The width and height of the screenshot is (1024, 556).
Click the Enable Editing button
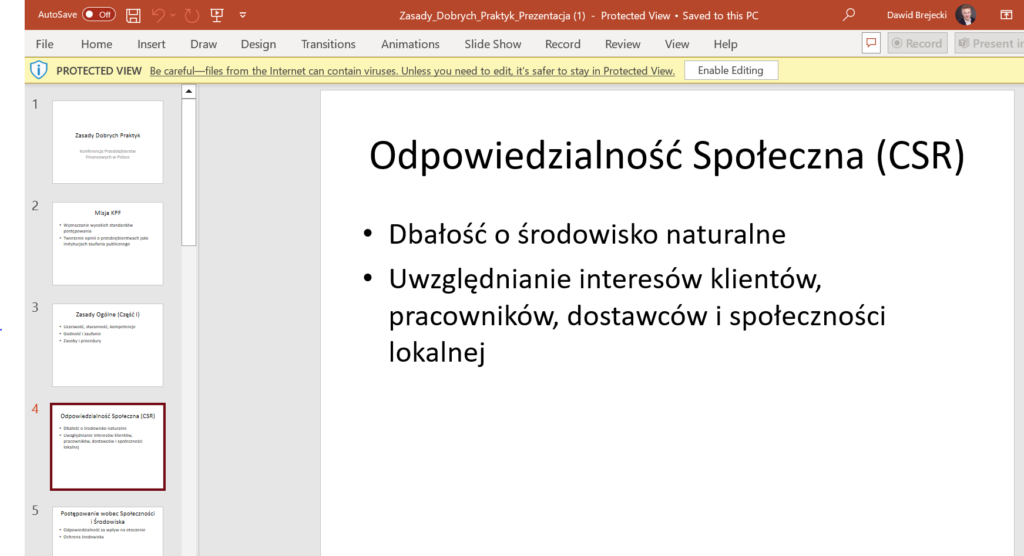[730, 71]
